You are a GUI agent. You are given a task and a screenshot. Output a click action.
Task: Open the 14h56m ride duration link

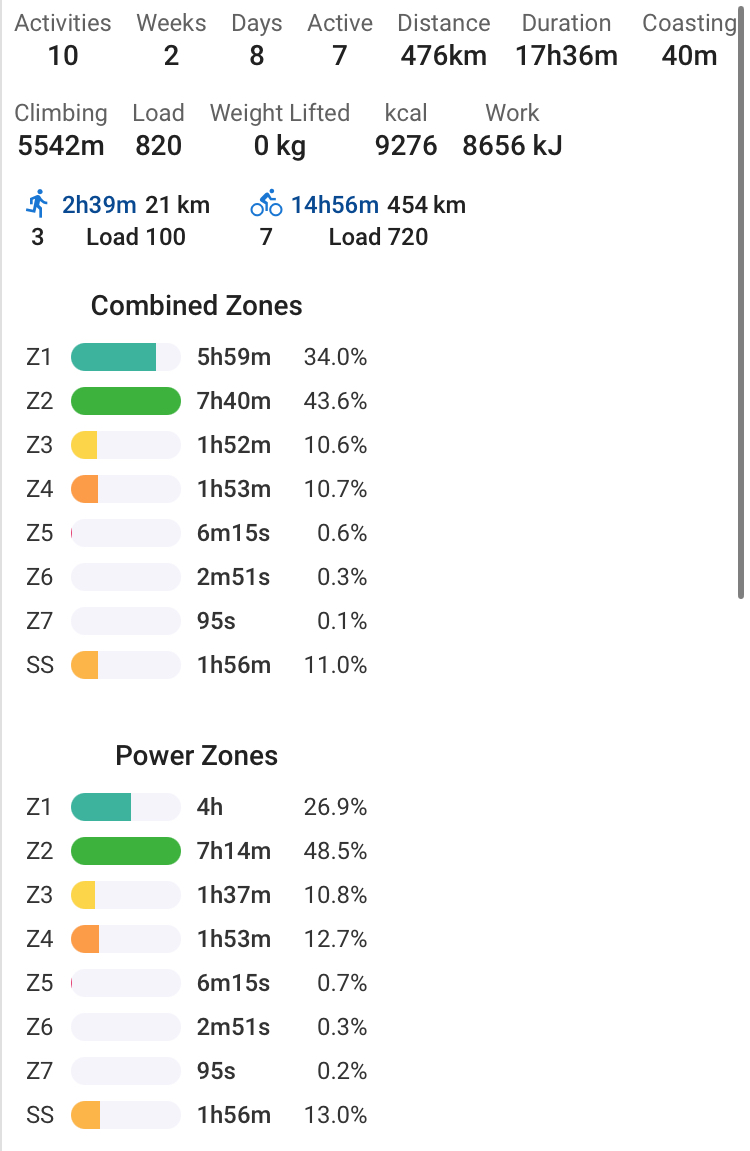[x=334, y=206]
